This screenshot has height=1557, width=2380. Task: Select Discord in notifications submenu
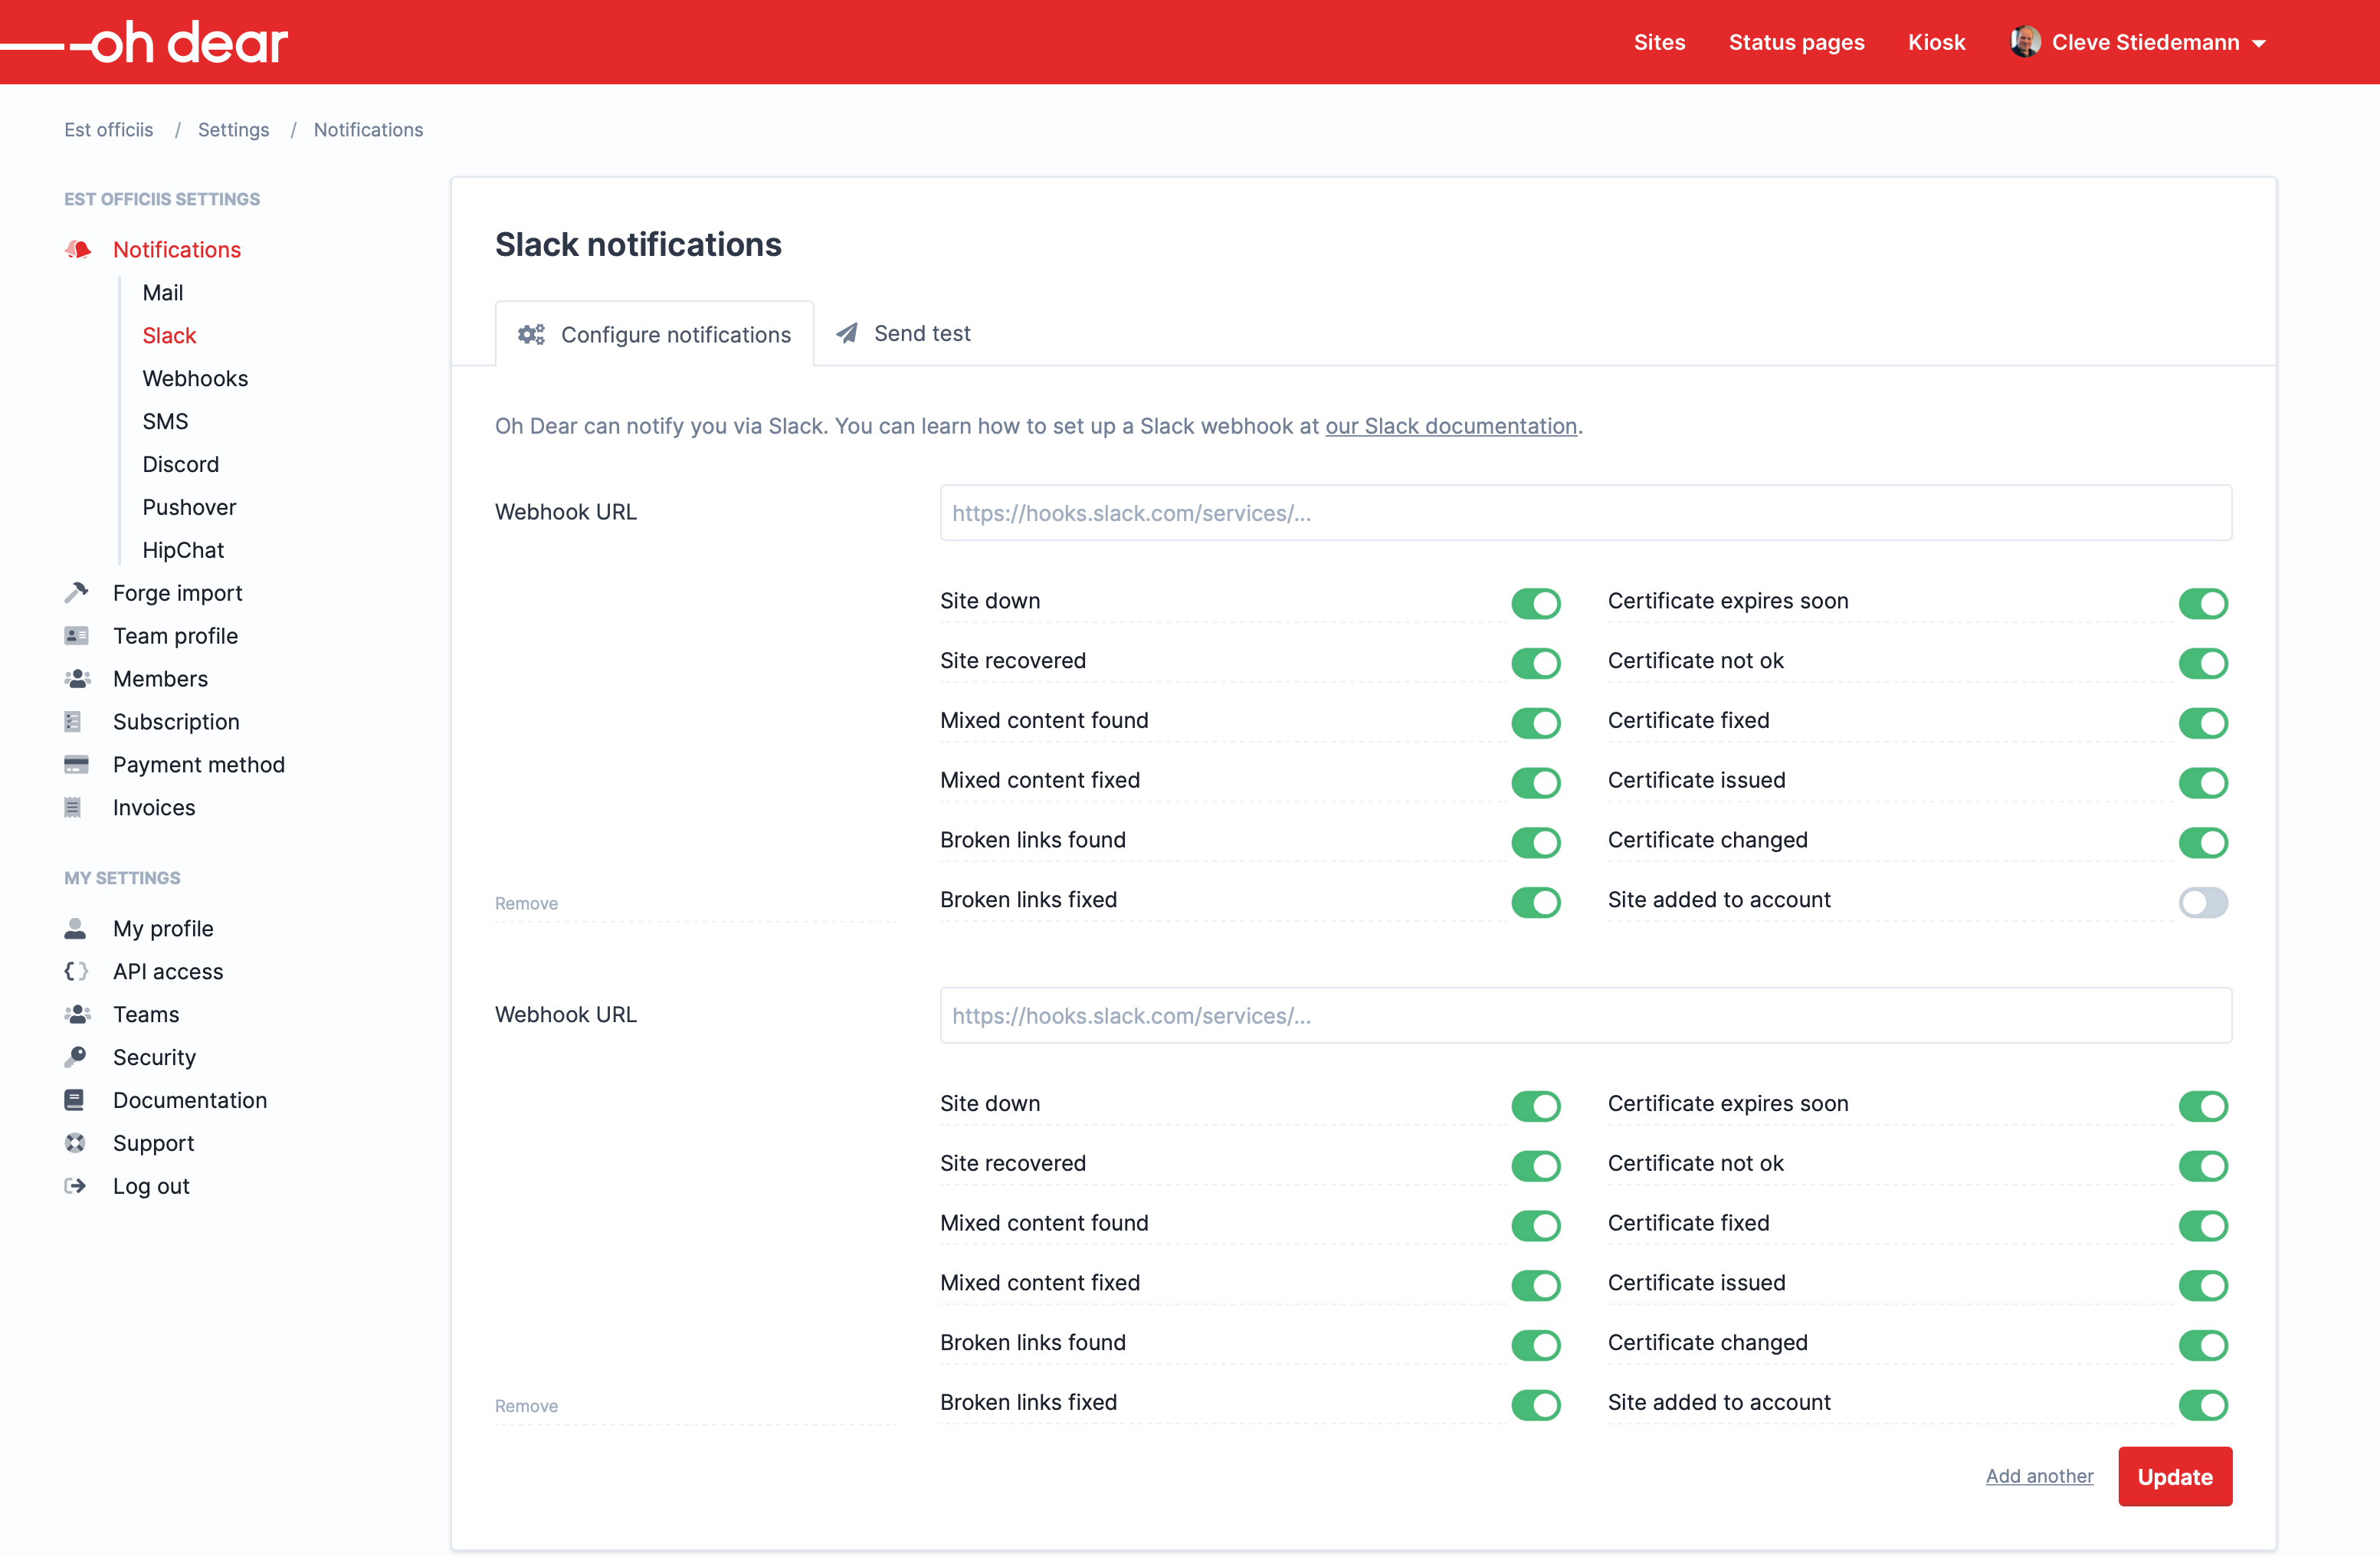pos(180,464)
